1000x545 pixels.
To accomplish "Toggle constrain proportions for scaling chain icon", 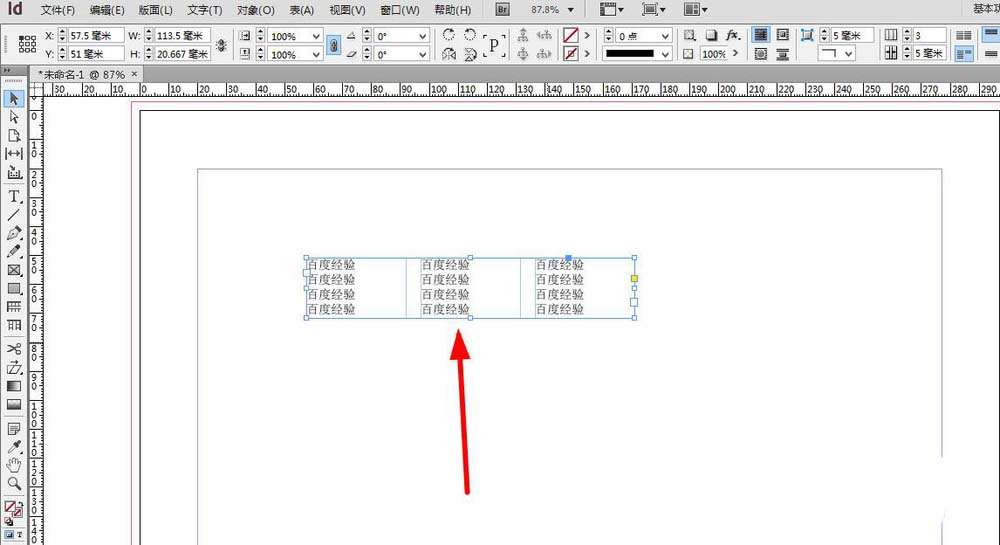I will (x=334, y=45).
